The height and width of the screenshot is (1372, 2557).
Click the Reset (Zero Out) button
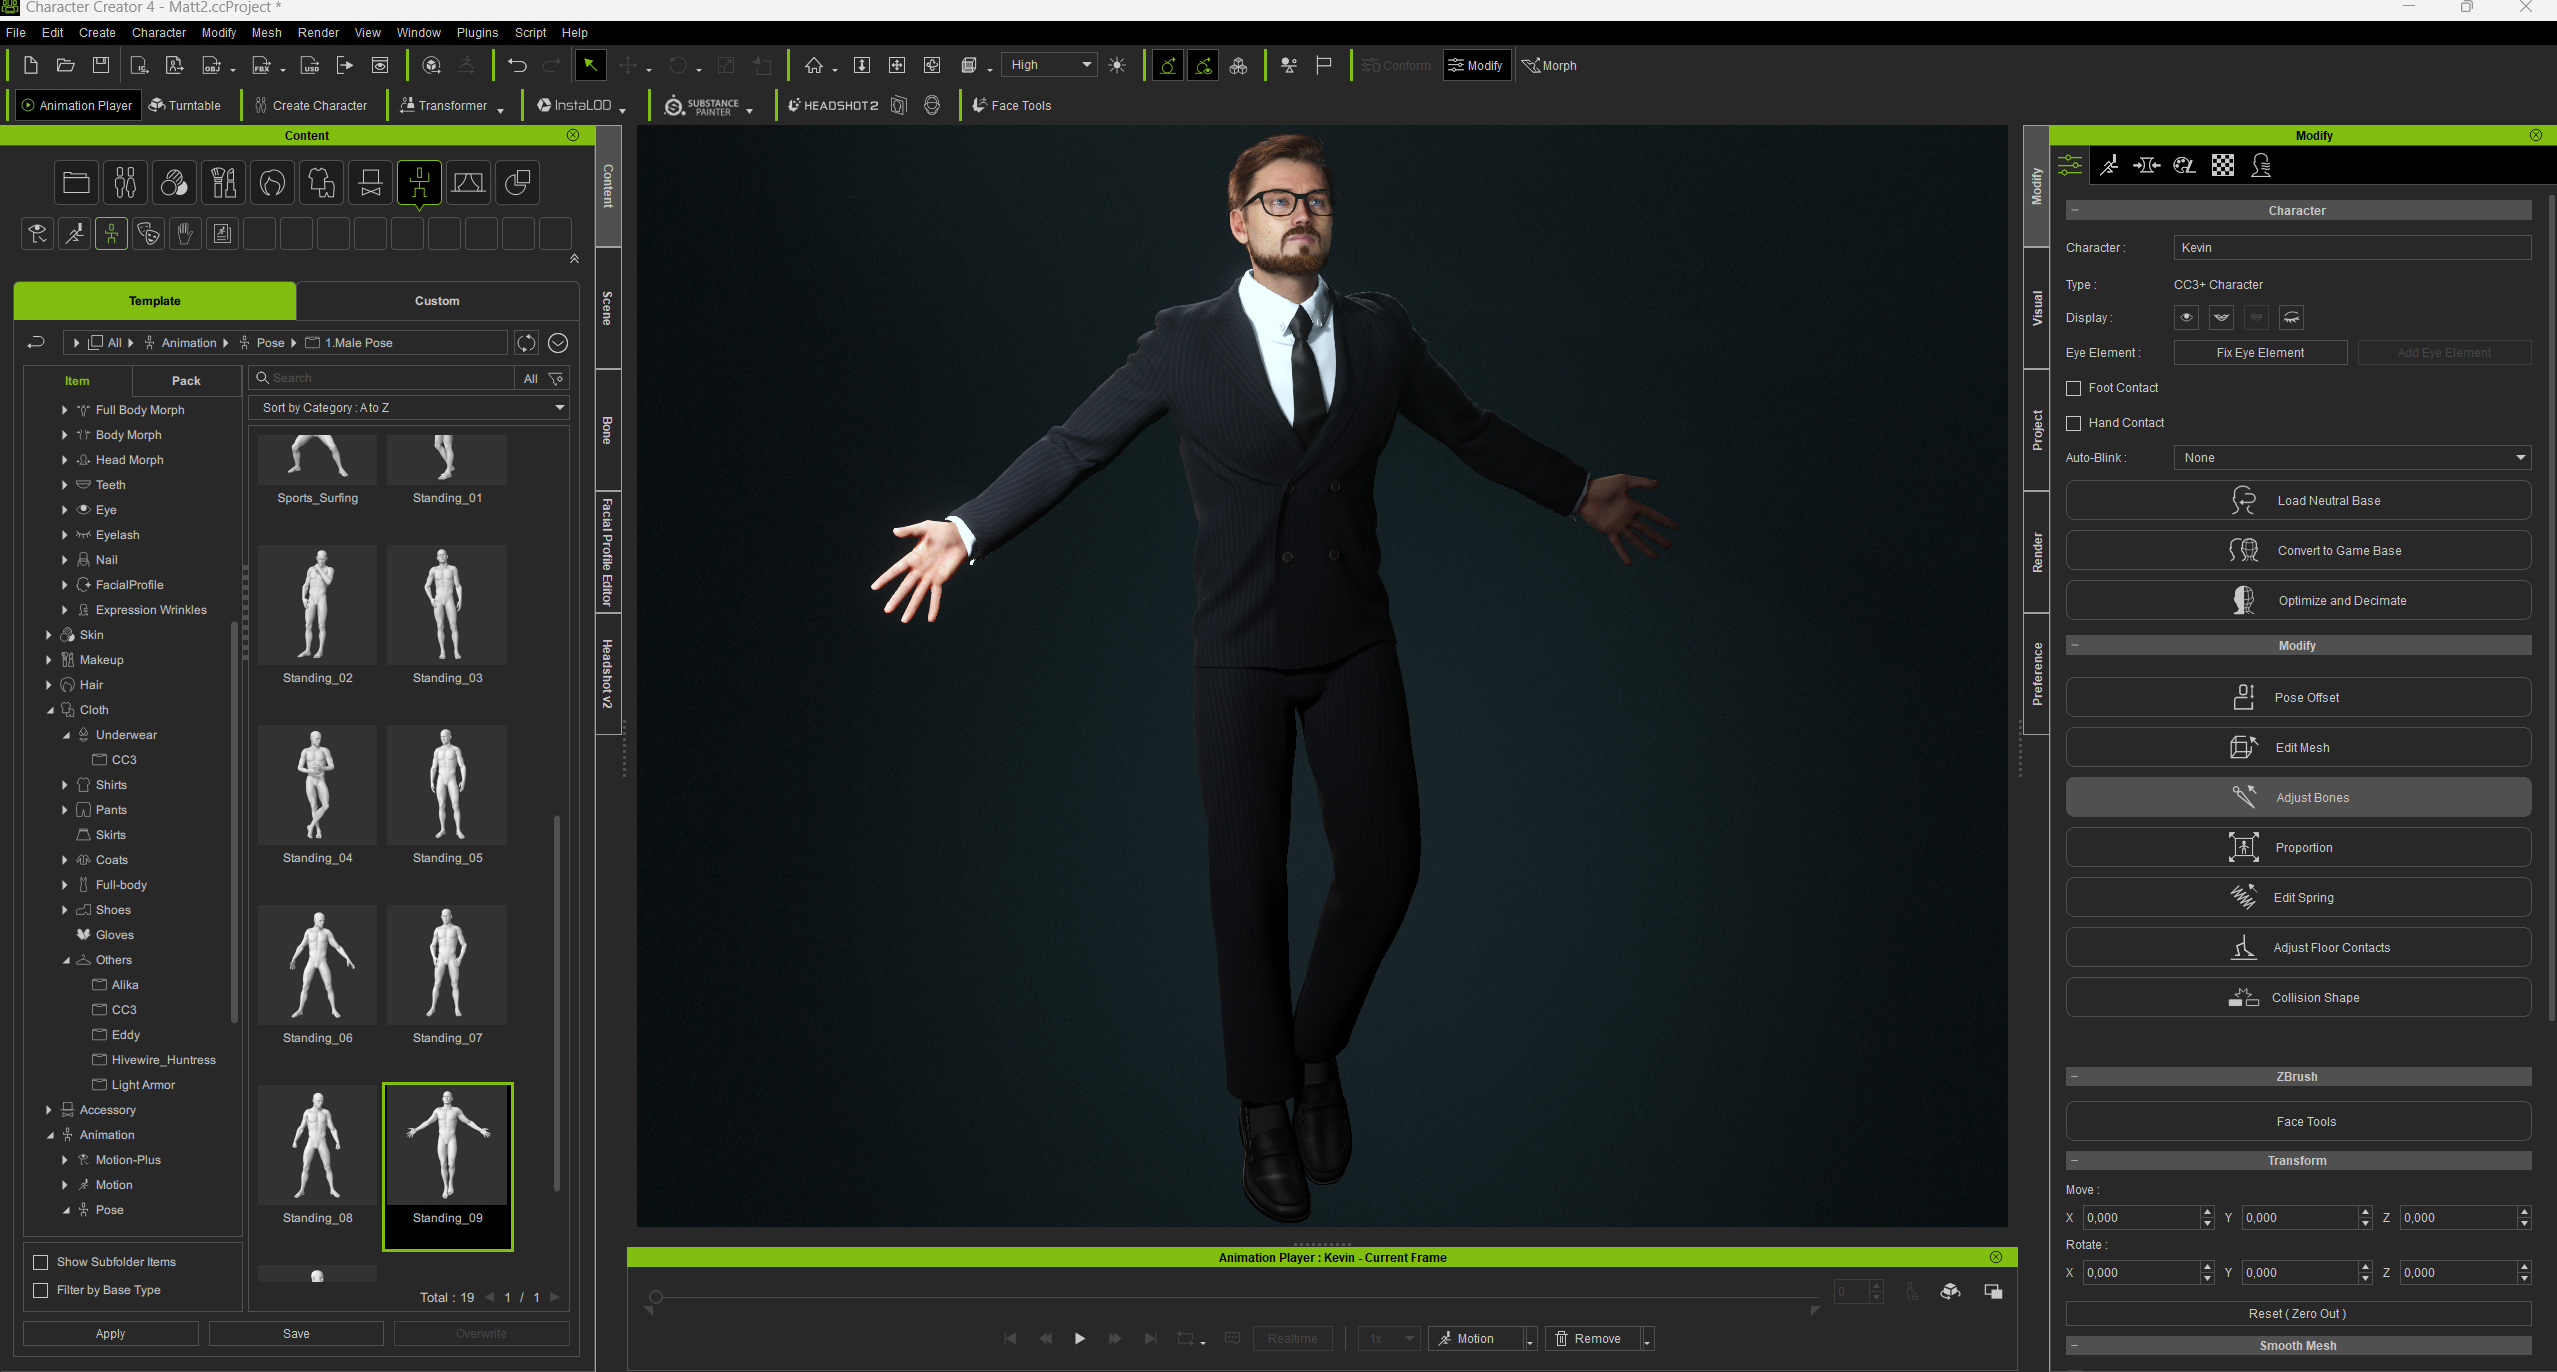2298,1314
